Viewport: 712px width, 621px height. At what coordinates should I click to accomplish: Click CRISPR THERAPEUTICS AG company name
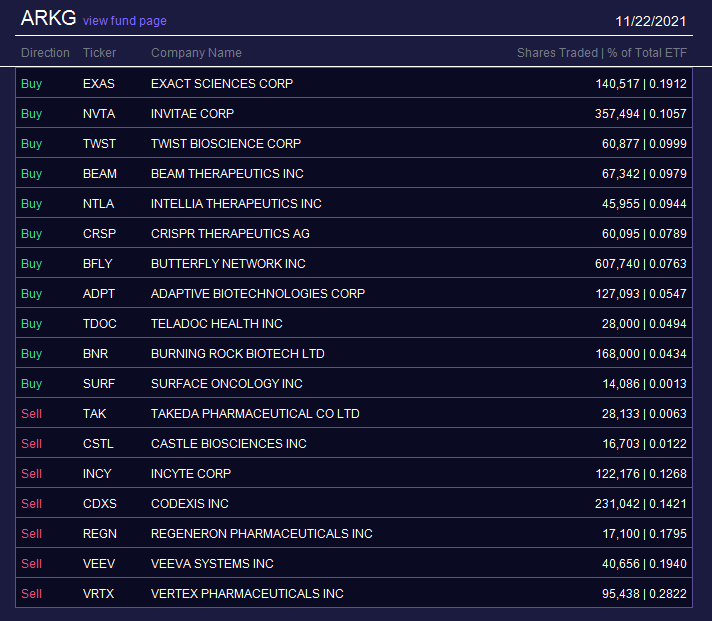[230, 233]
